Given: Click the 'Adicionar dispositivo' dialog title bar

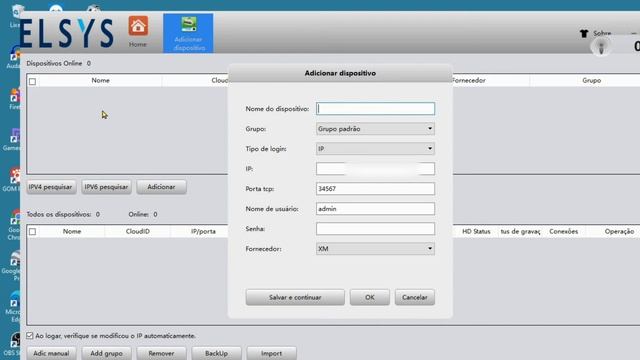Looking at the screenshot, I should (340, 73).
